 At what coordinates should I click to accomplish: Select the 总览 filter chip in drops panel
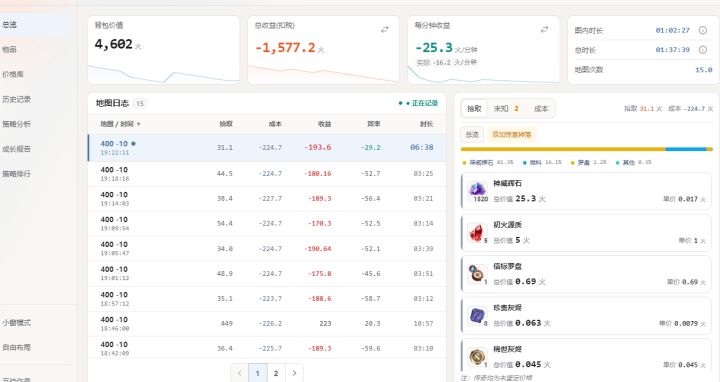coord(472,135)
